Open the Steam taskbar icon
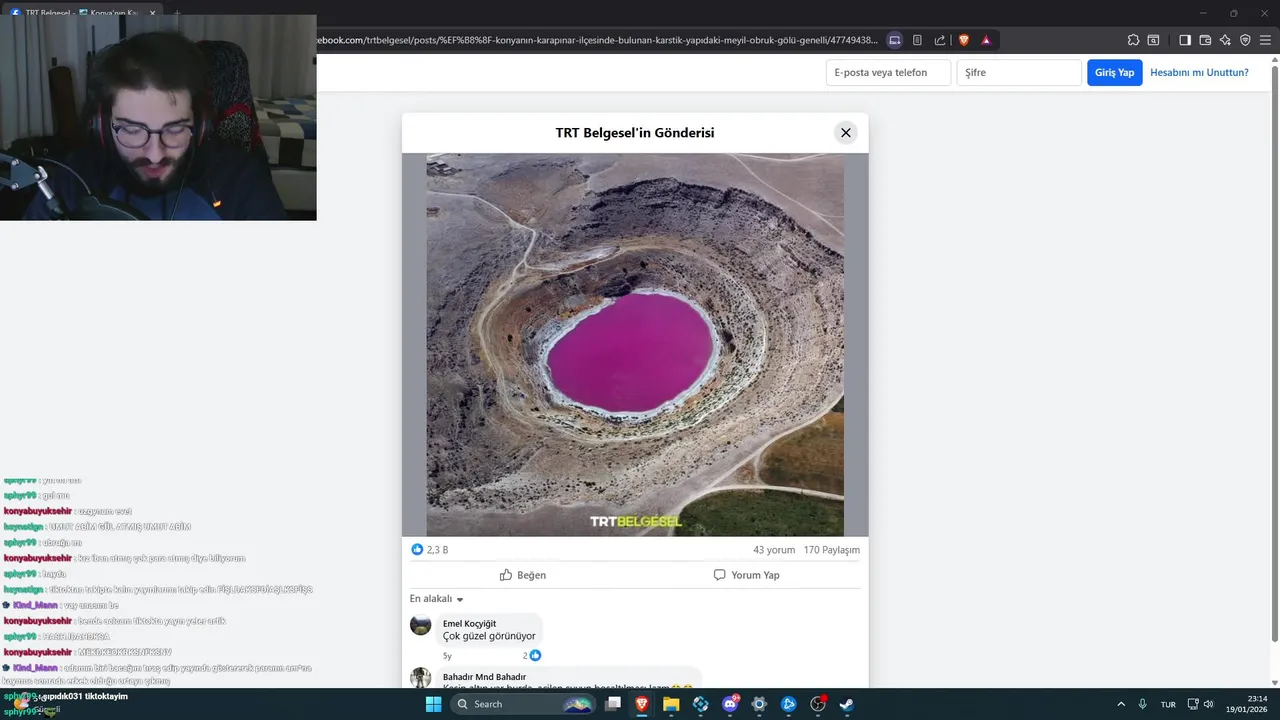Image resolution: width=1280 pixels, height=720 pixels. point(847,704)
